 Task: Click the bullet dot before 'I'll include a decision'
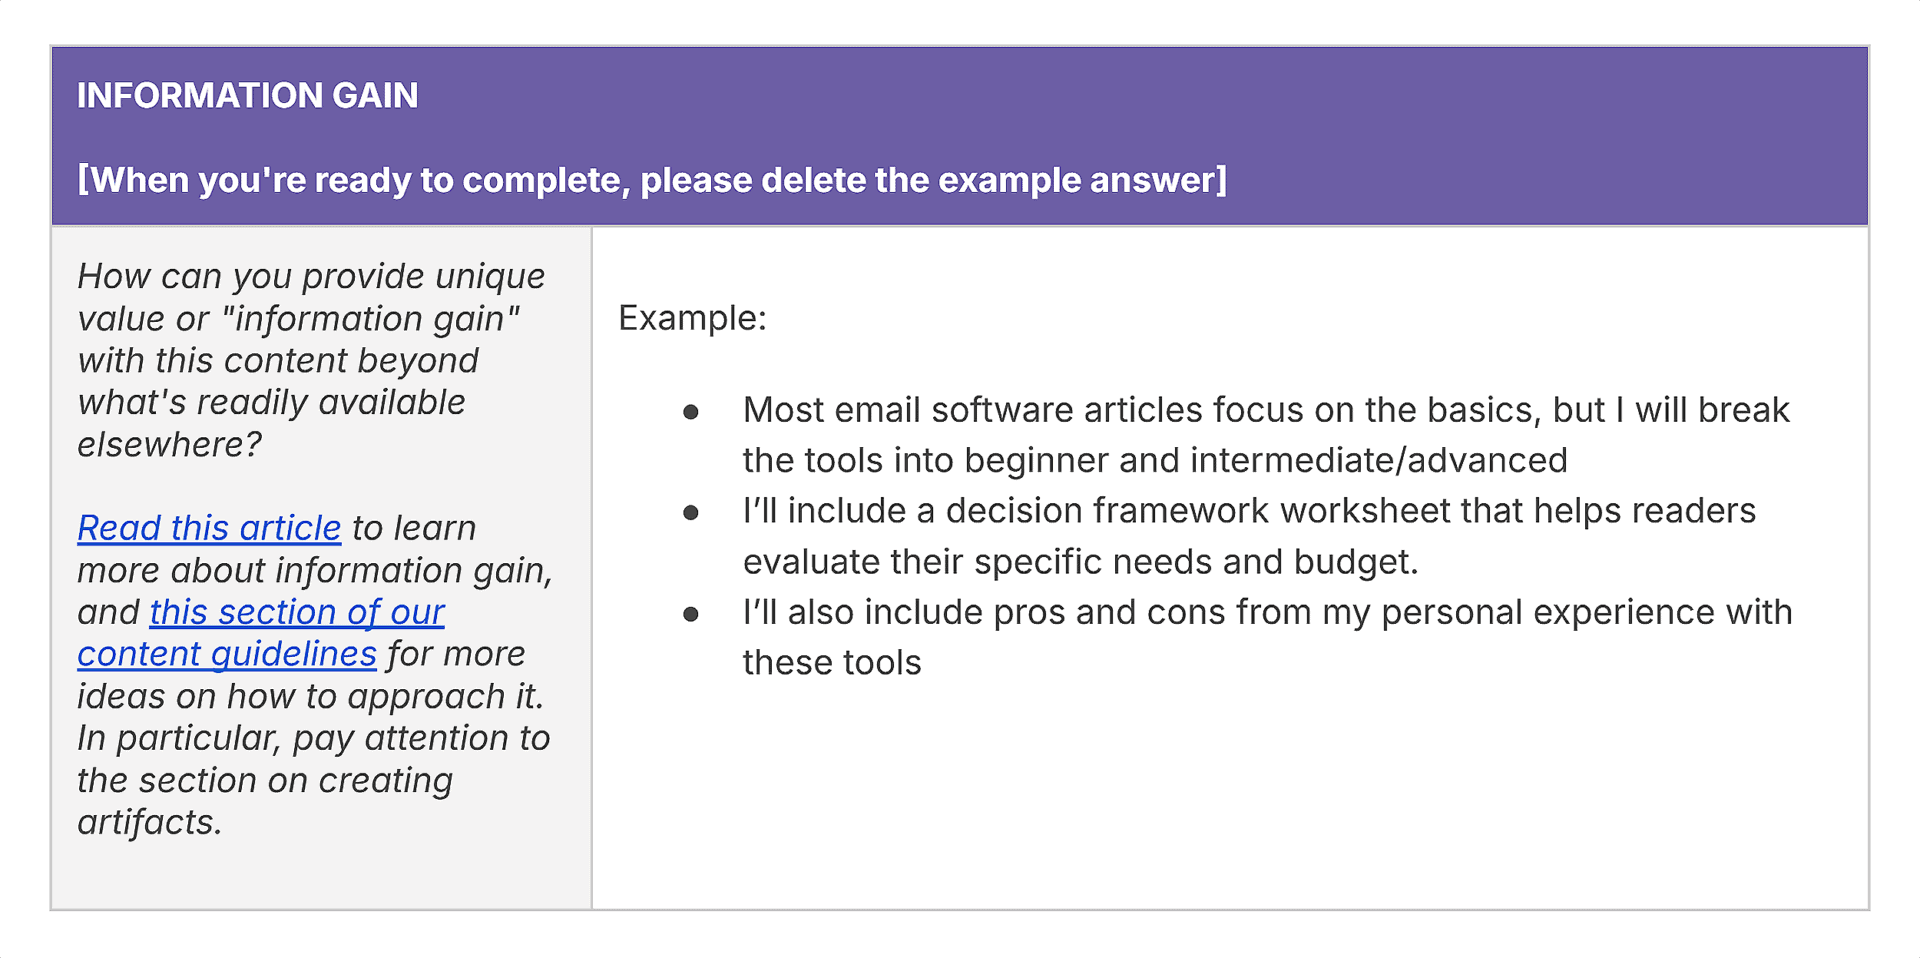point(690,513)
